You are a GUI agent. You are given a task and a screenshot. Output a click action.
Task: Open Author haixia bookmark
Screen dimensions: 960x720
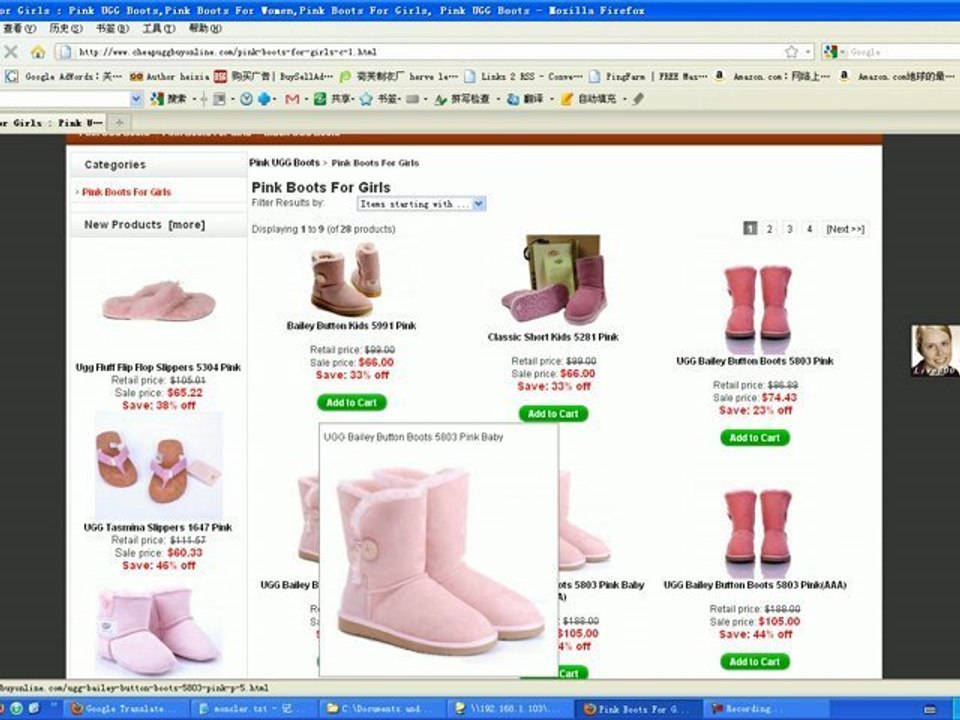point(170,77)
